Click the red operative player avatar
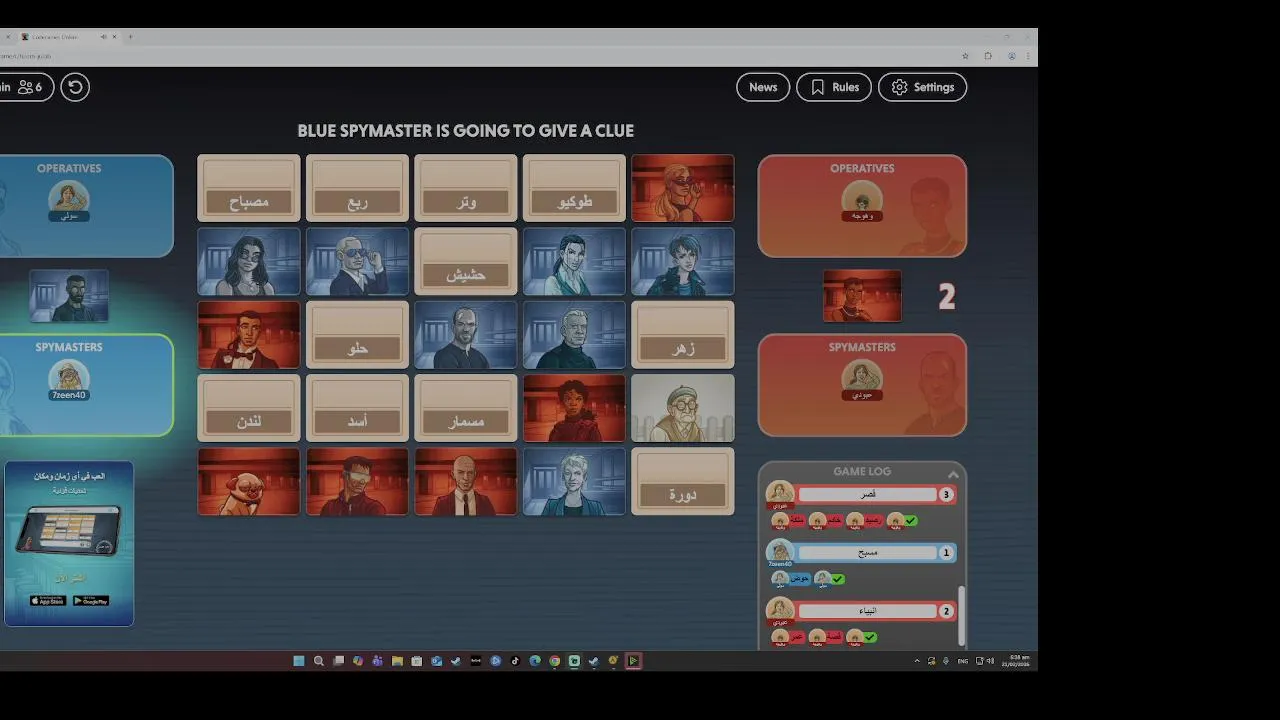Viewport: 1280px width, 720px height. (x=862, y=198)
